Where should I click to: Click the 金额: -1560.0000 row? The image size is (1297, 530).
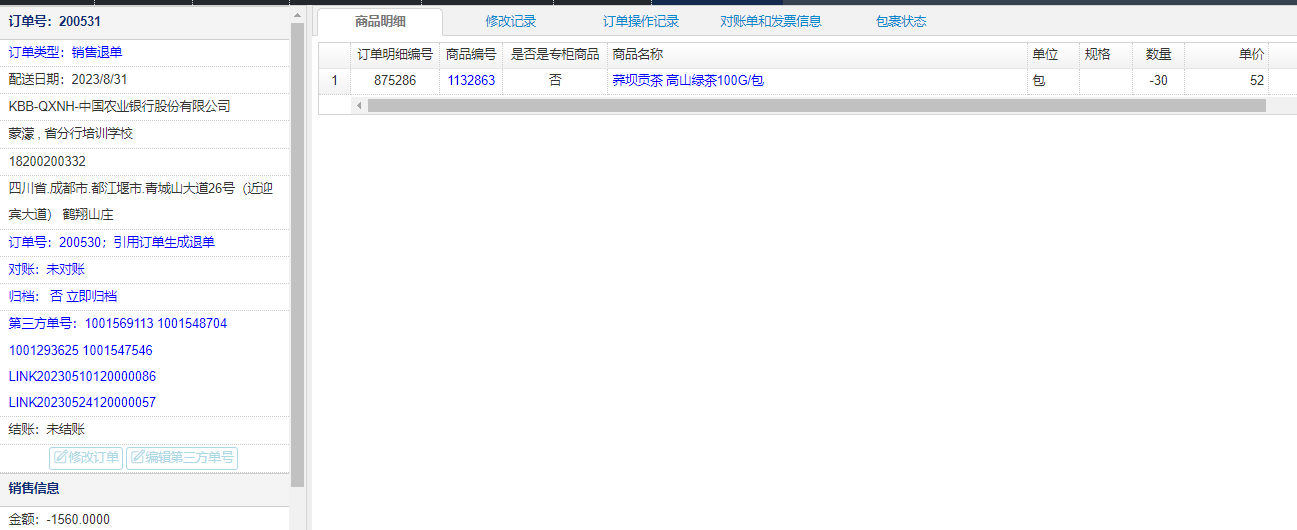click(x=145, y=519)
